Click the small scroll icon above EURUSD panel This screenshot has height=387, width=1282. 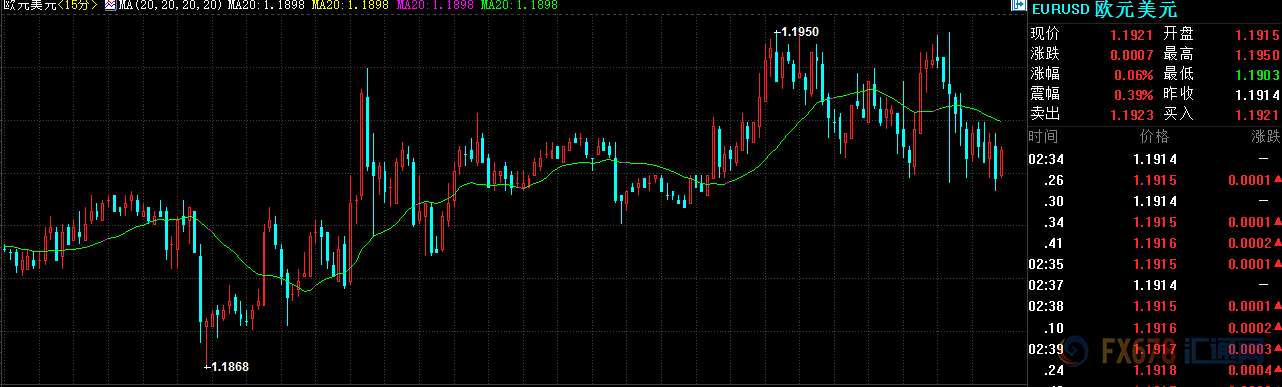(1019, 6)
